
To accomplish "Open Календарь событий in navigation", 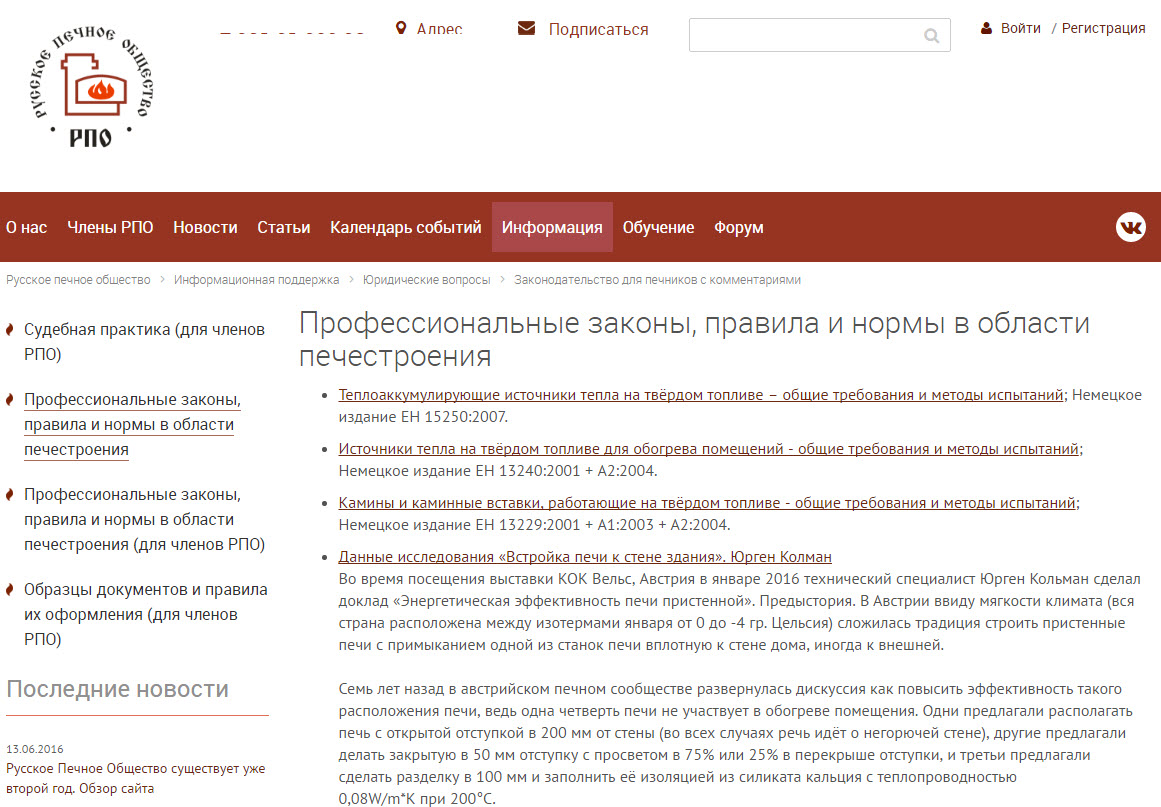I will (406, 228).
